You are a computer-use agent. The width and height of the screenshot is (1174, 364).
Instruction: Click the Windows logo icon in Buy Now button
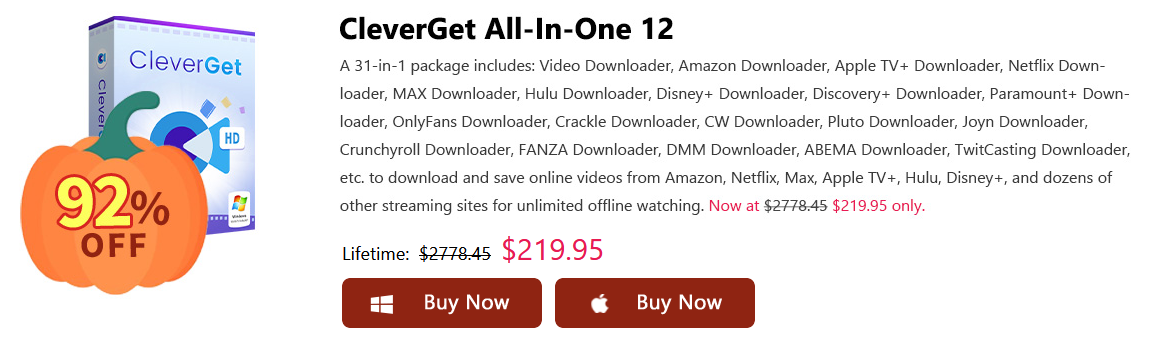[382, 303]
